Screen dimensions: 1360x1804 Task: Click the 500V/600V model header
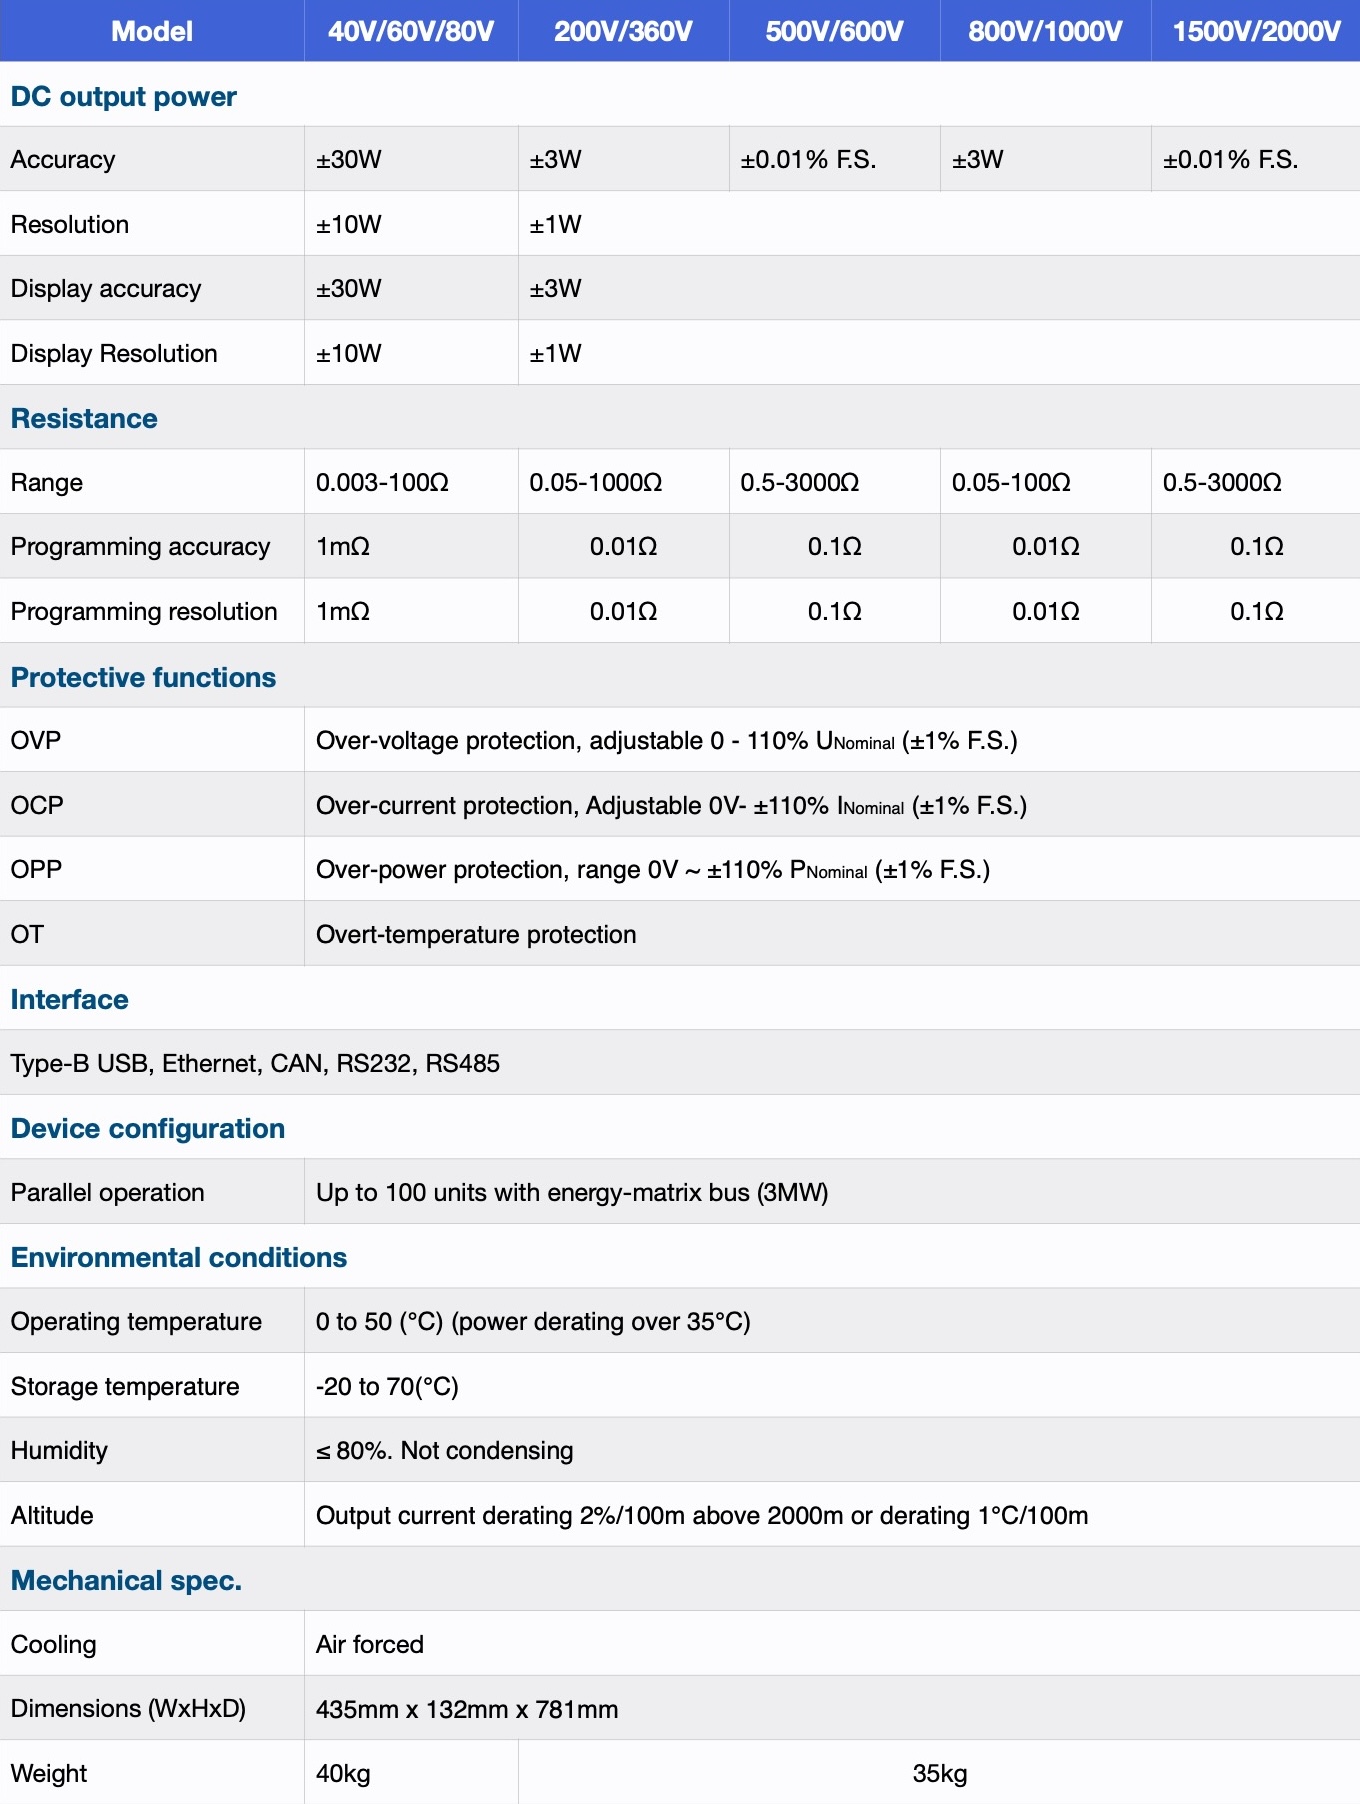[x=834, y=31]
